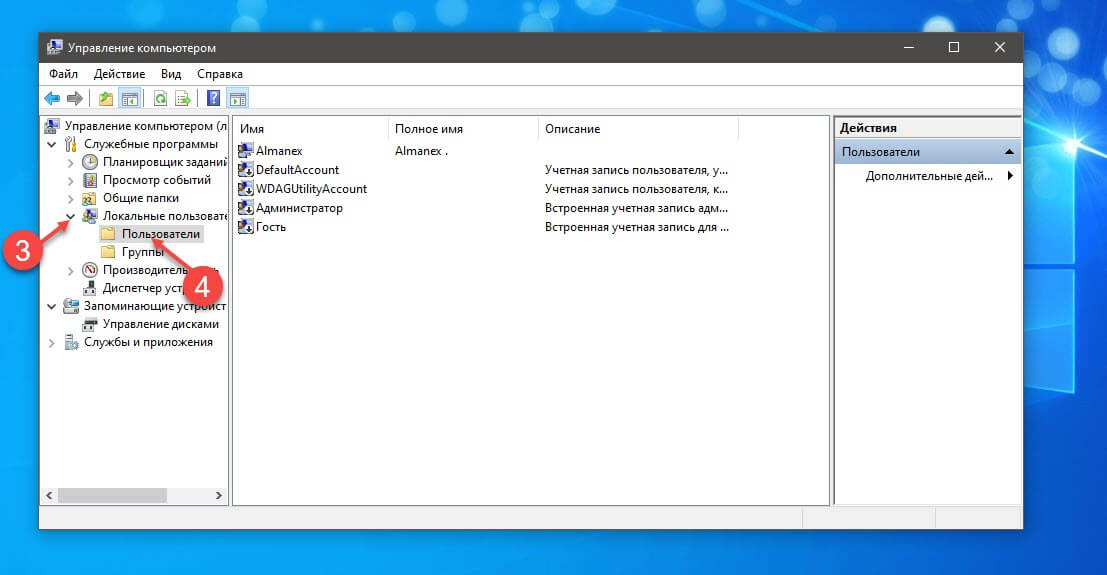This screenshot has height=575, width=1107.
Task: Select the WDAGUtilityAccount name text
Action: click(x=311, y=189)
